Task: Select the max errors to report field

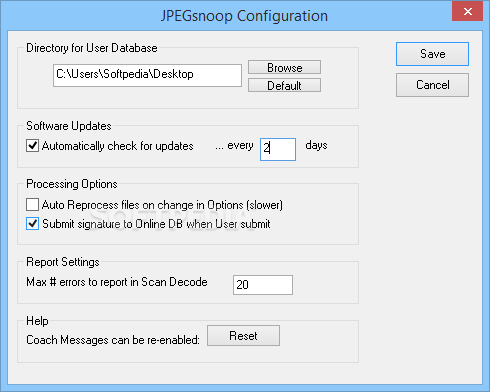Action: pyautogui.click(x=263, y=285)
